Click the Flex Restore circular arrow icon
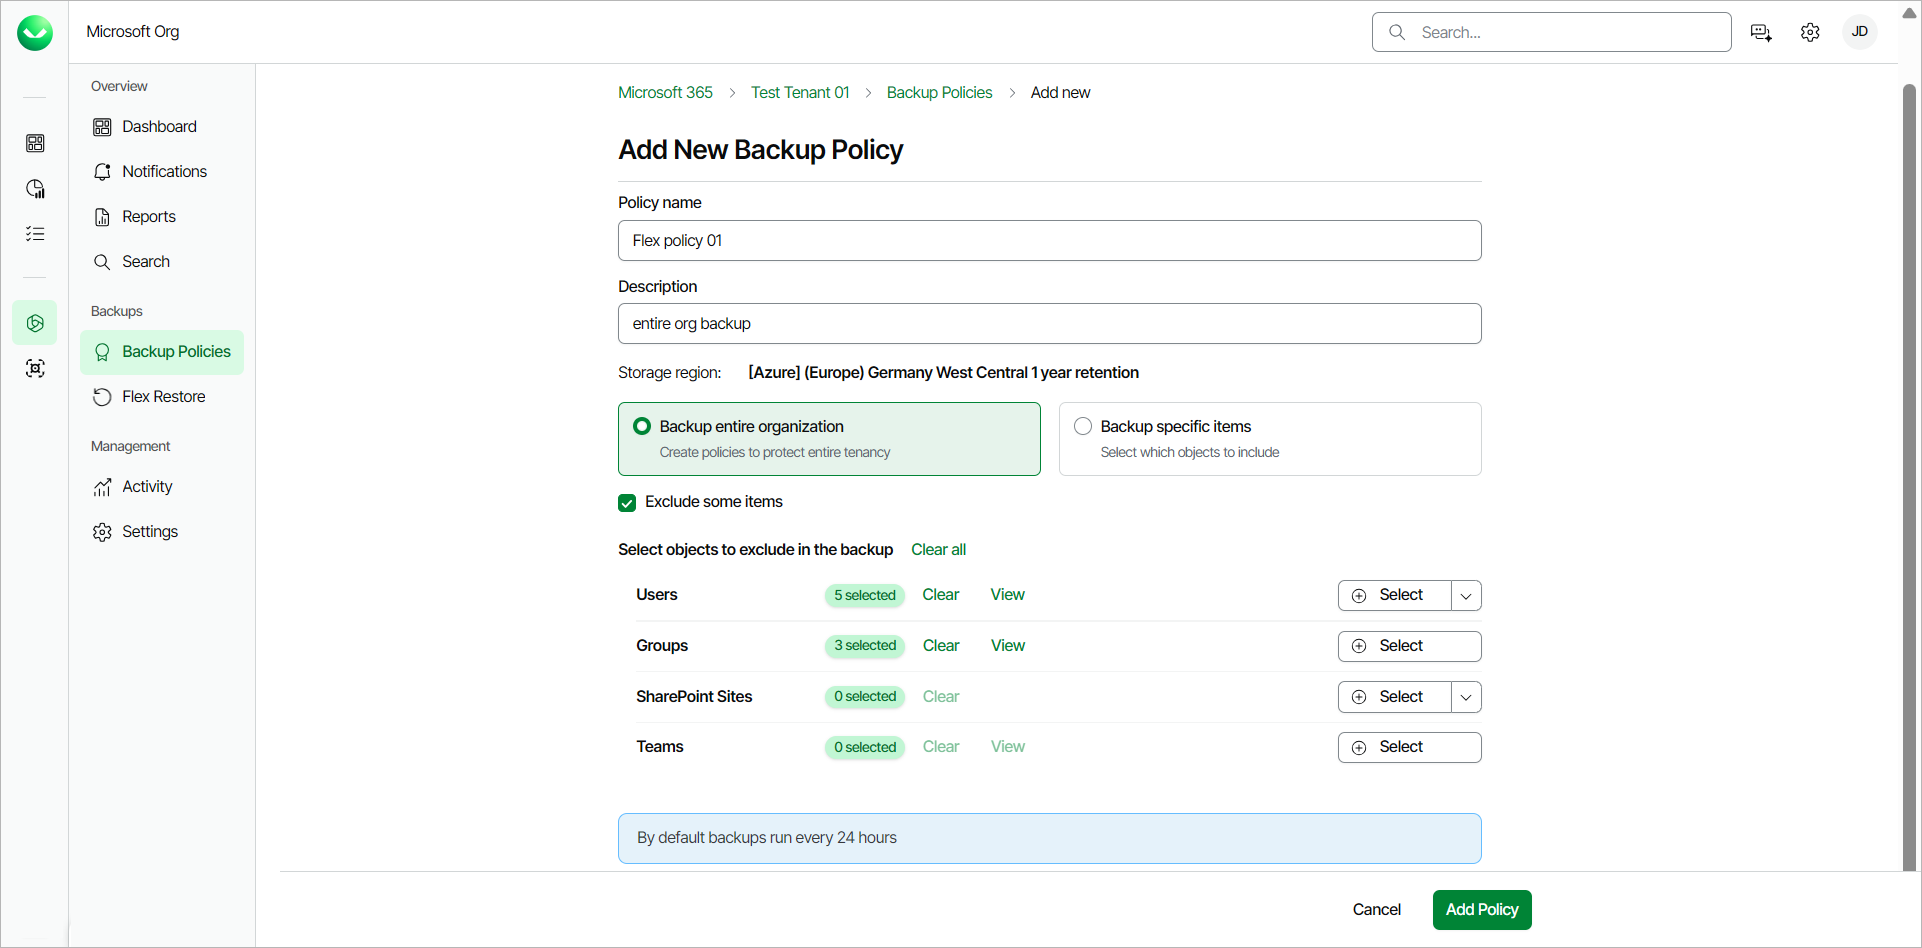The width and height of the screenshot is (1922, 948). [x=102, y=397]
